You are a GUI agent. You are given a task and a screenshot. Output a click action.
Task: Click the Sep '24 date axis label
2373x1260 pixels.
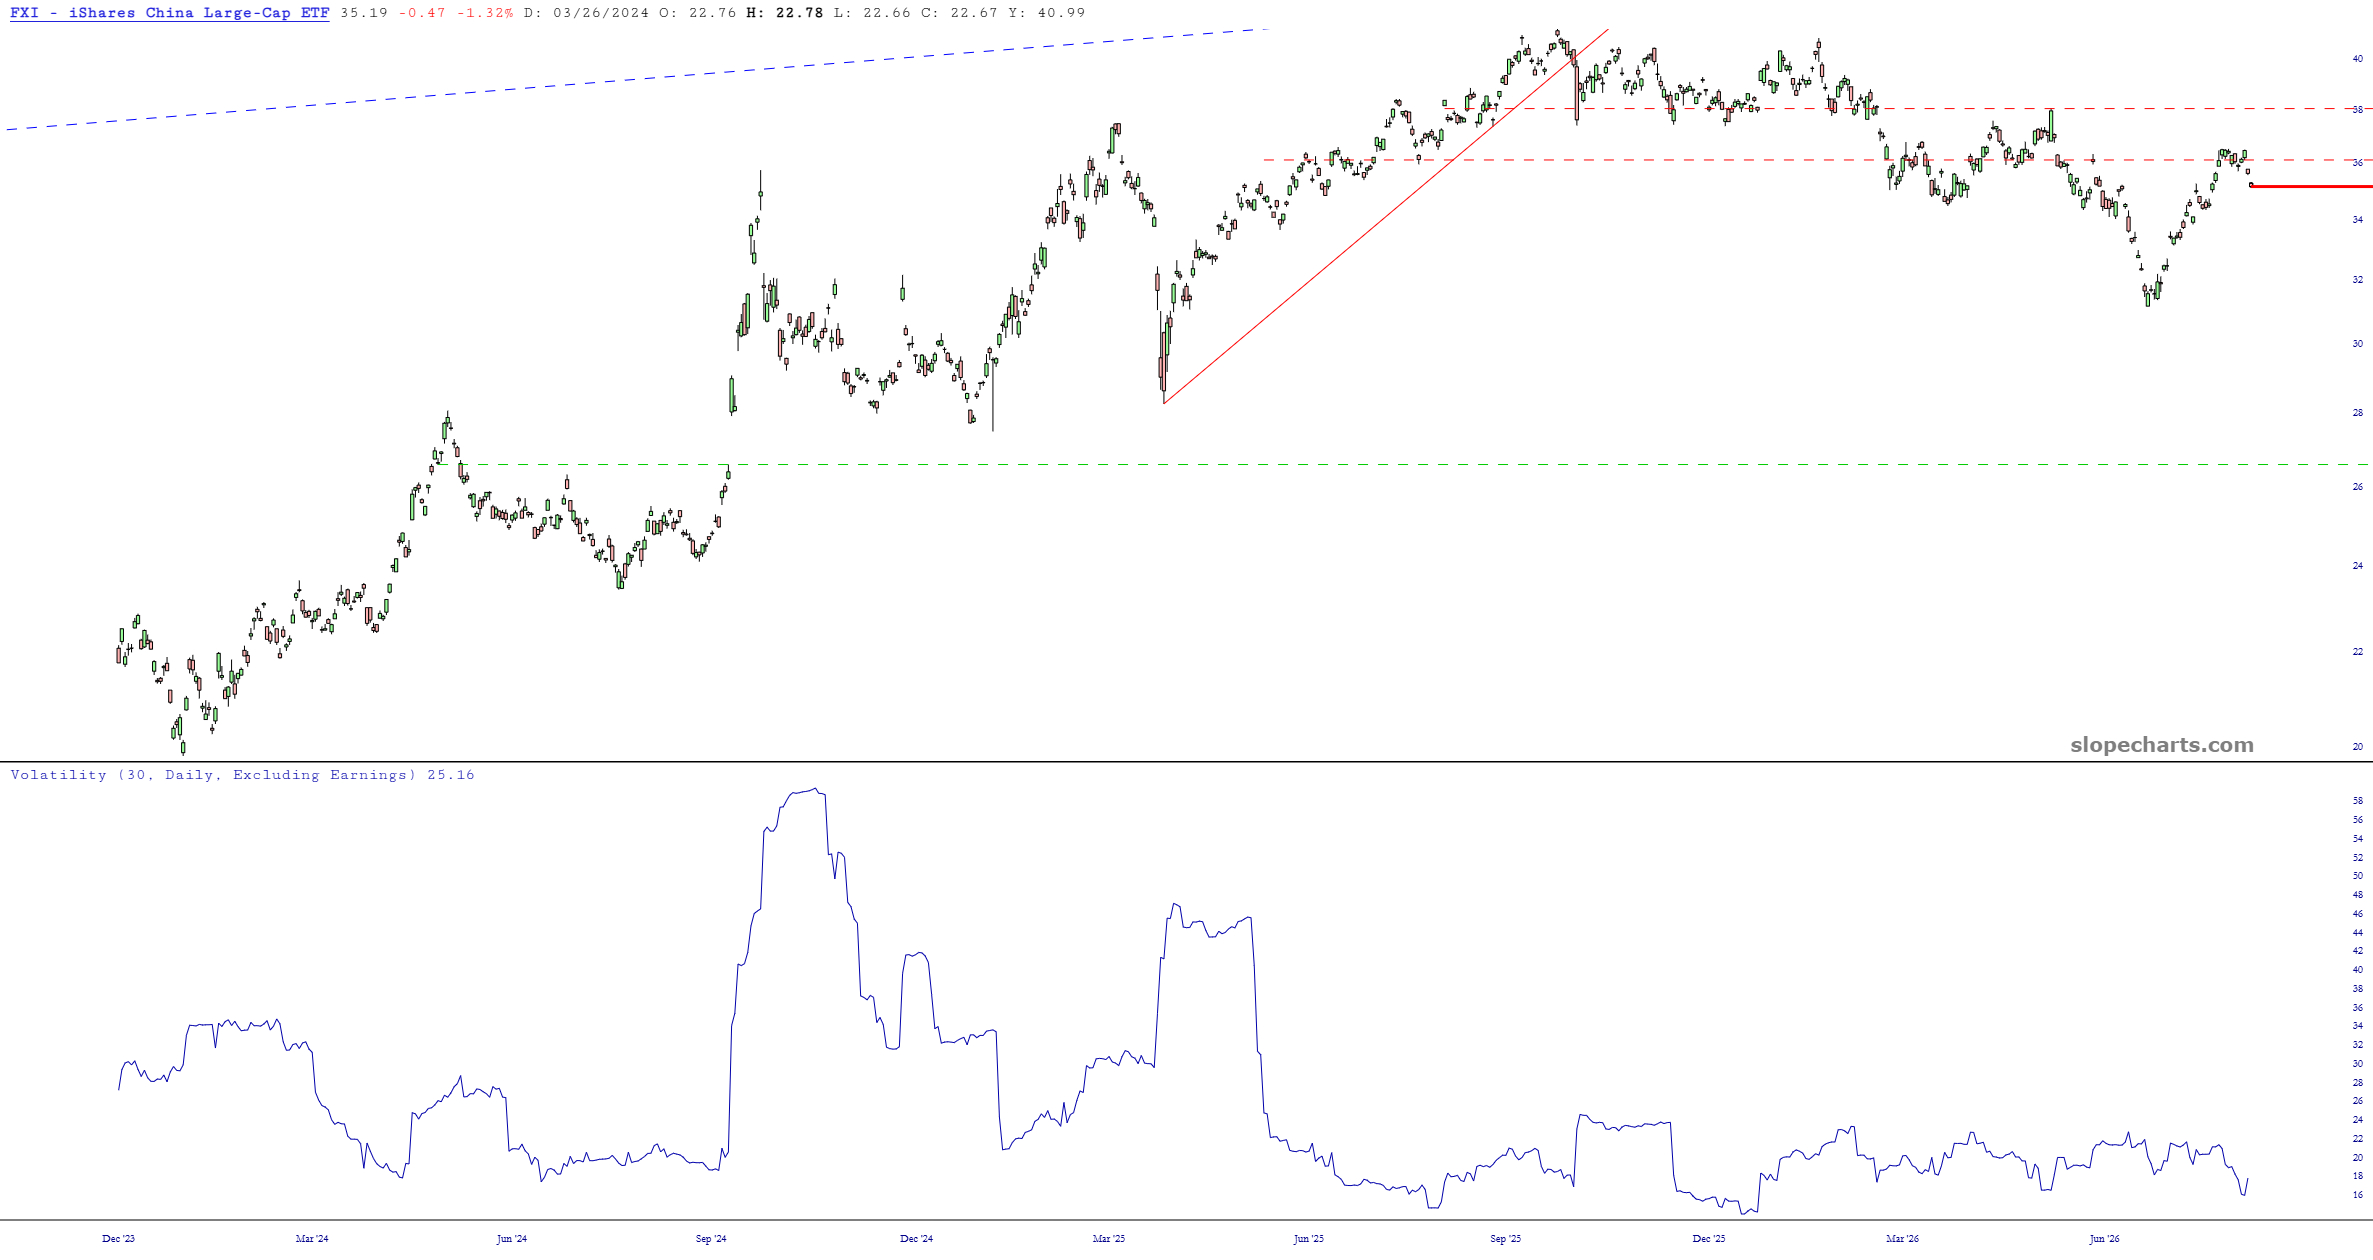coord(711,1239)
